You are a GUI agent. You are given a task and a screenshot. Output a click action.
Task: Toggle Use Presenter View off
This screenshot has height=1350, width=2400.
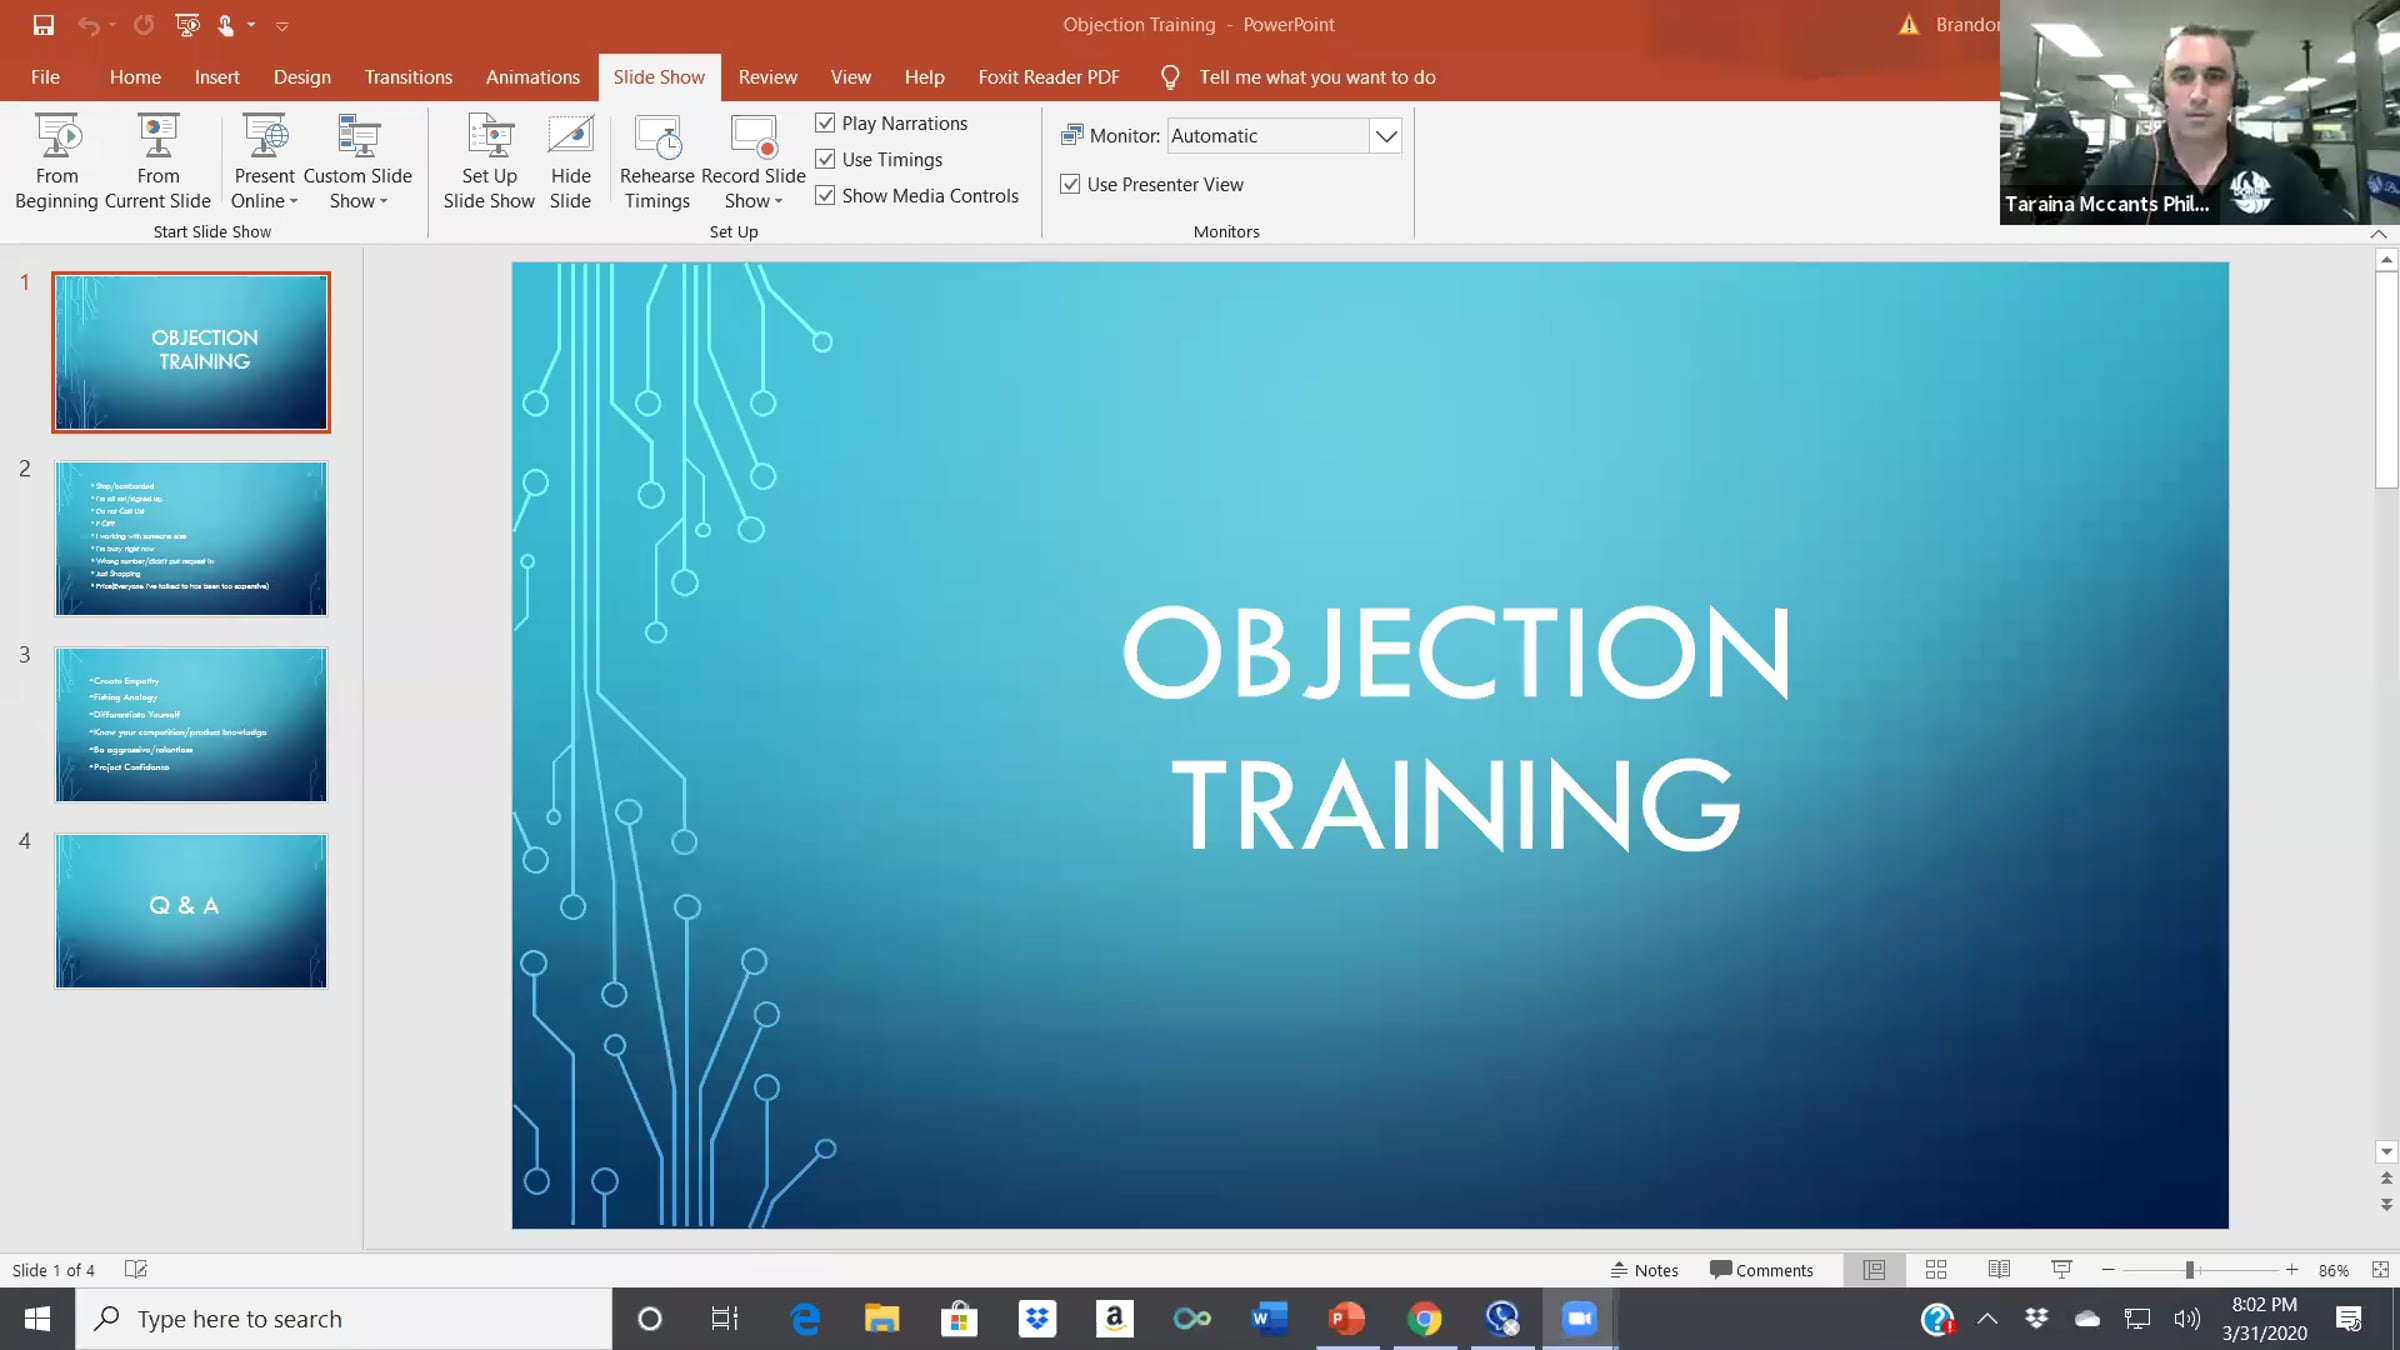1071,184
